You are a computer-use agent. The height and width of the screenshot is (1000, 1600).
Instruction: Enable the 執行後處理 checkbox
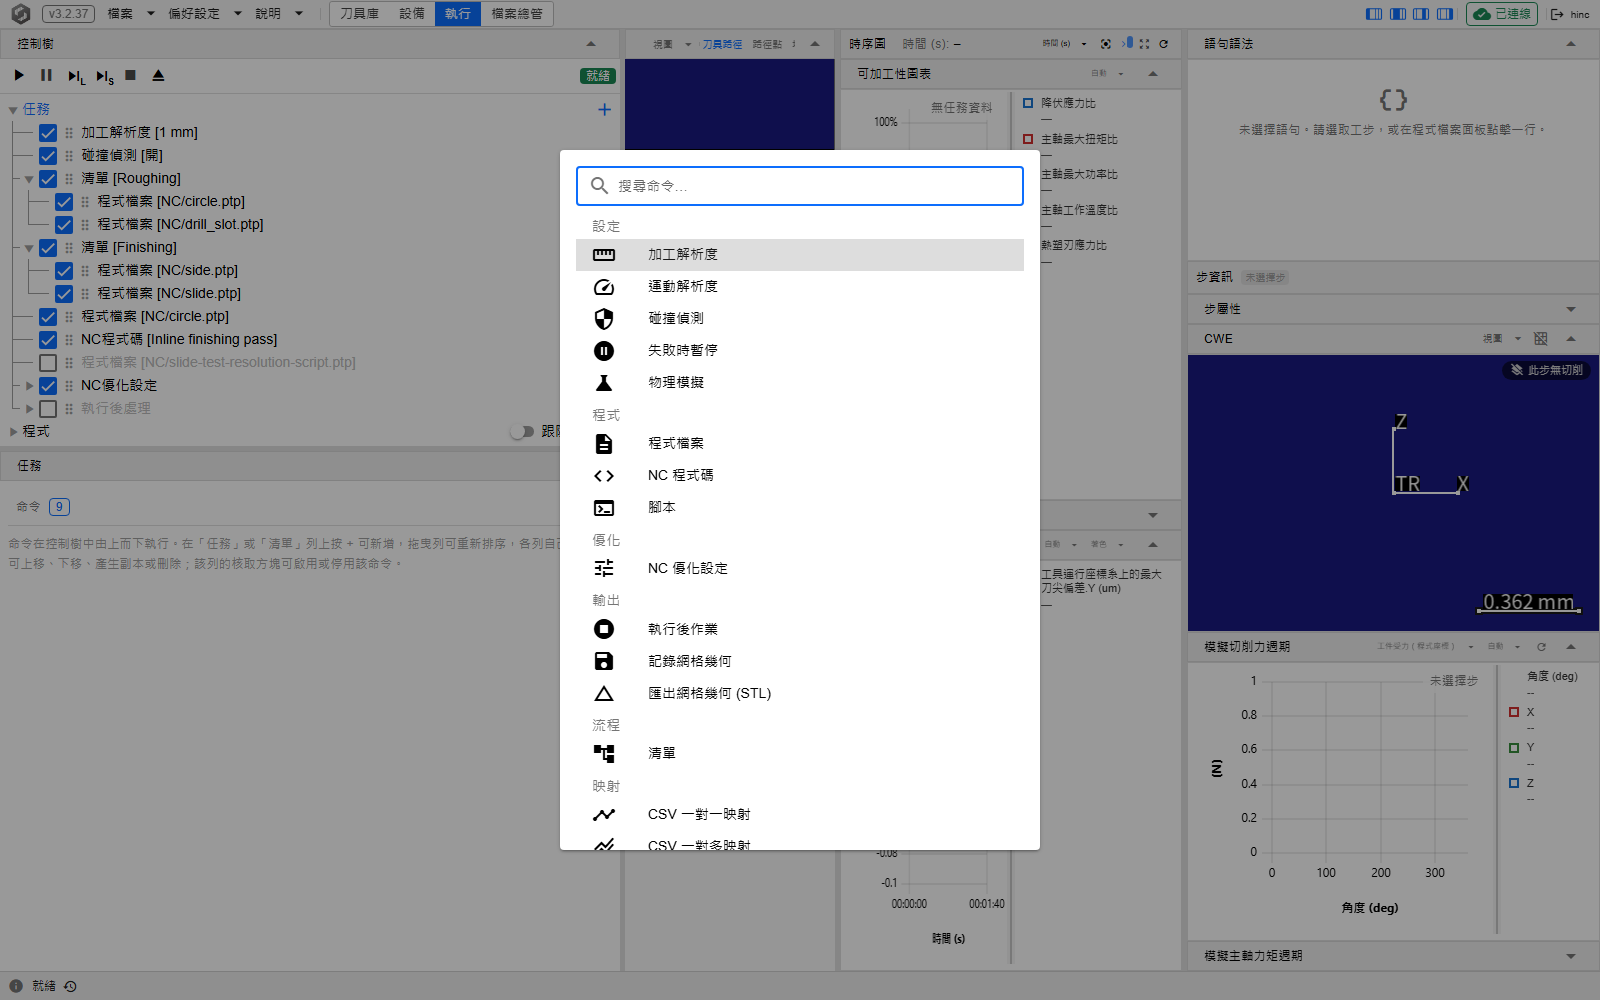[x=48, y=409]
